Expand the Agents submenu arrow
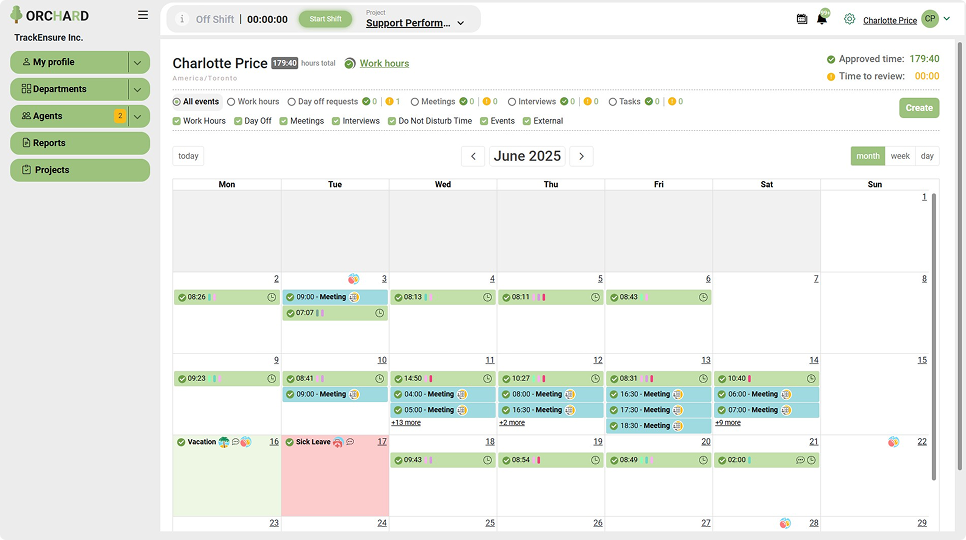Viewport: 966px width, 540px height. [138, 116]
